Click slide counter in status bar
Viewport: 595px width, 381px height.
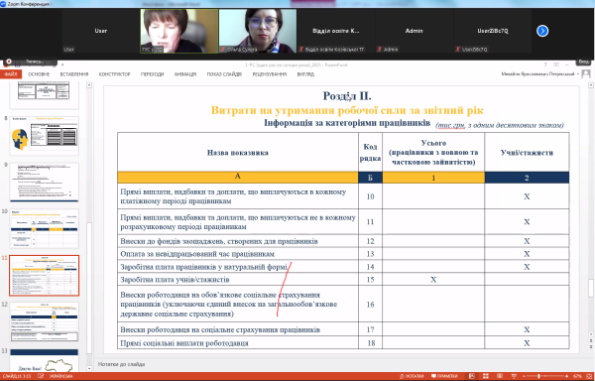click(x=17, y=376)
